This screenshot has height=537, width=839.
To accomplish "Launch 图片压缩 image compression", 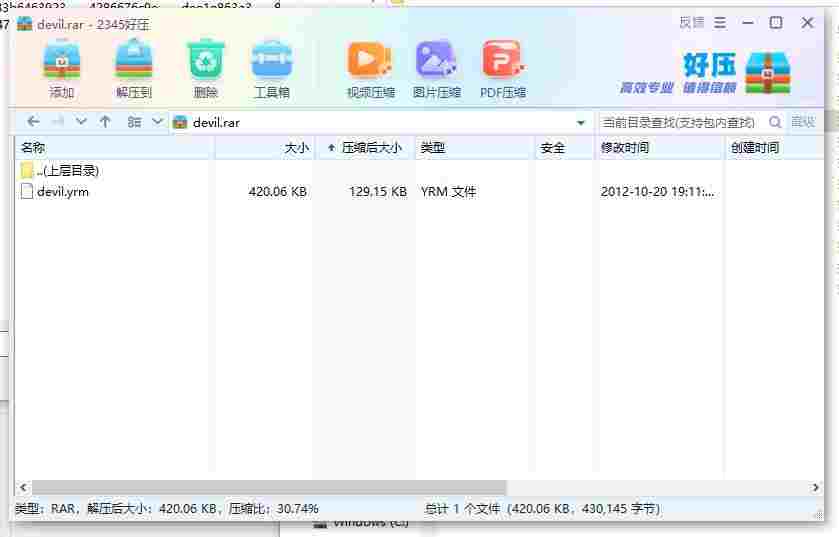I will [x=437, y=70].
